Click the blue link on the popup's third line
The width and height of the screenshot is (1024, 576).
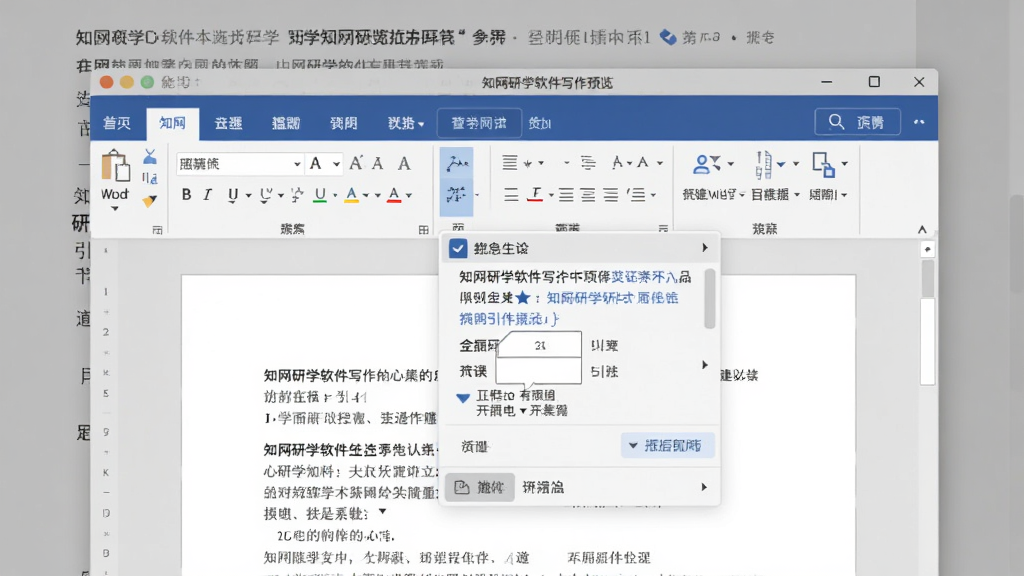(509, 319)
